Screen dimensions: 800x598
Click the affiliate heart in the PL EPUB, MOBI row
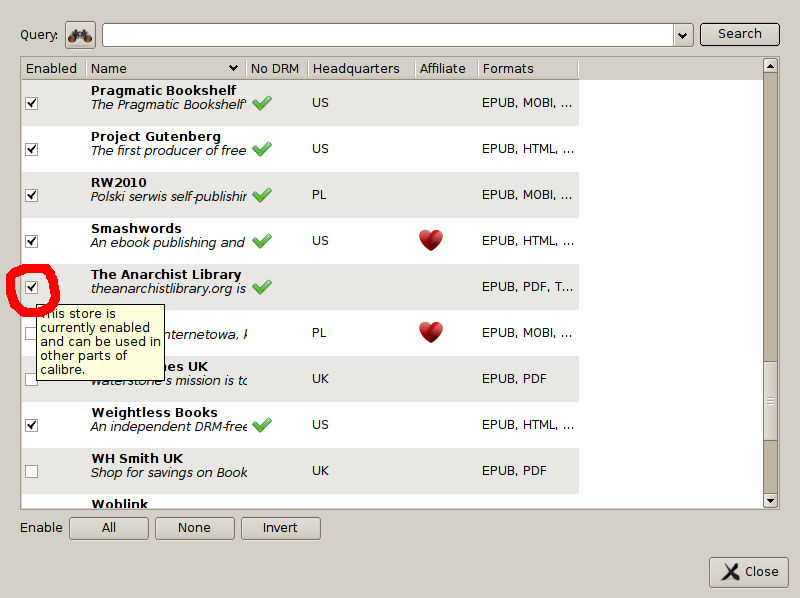(x=431, y=333)
